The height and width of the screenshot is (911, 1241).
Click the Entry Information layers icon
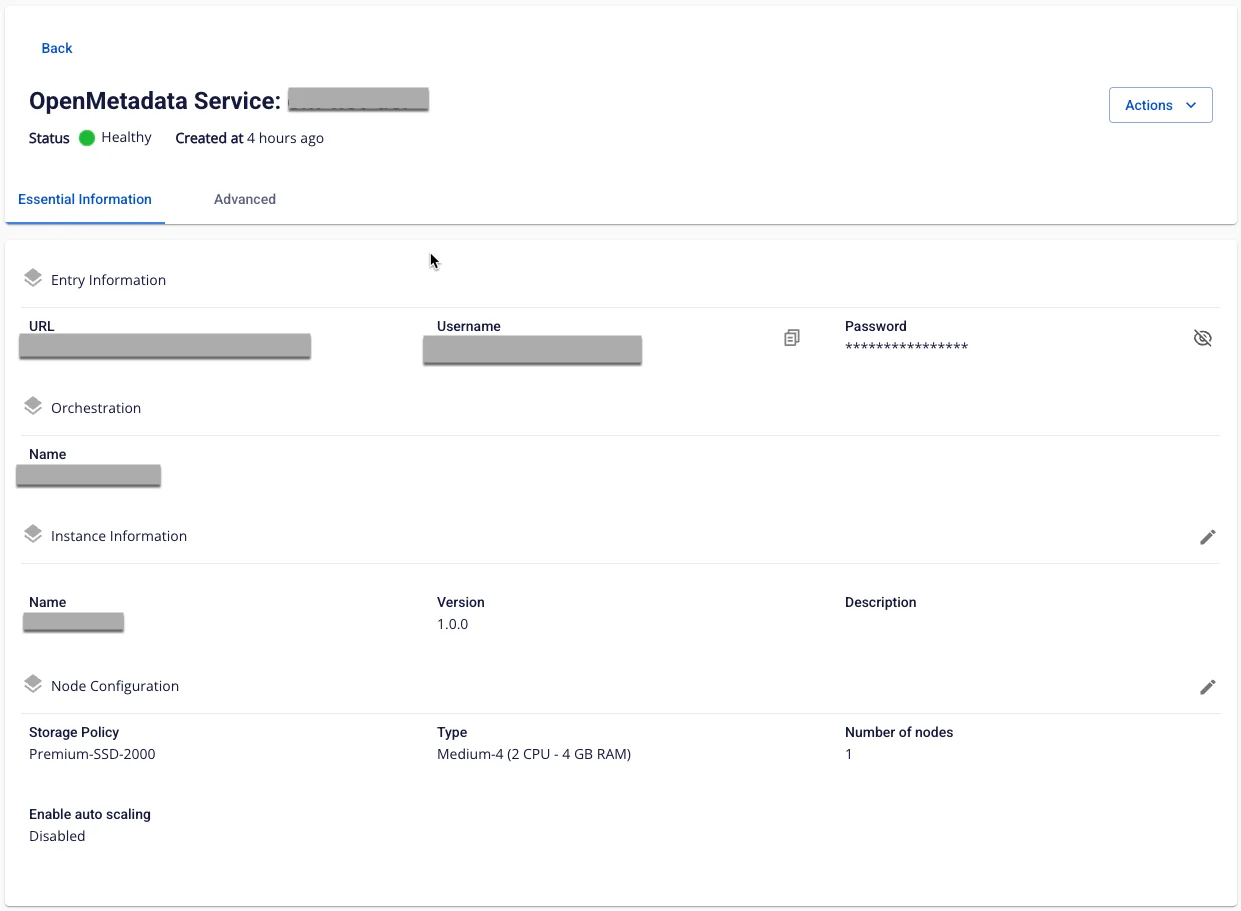click(33, 278)
